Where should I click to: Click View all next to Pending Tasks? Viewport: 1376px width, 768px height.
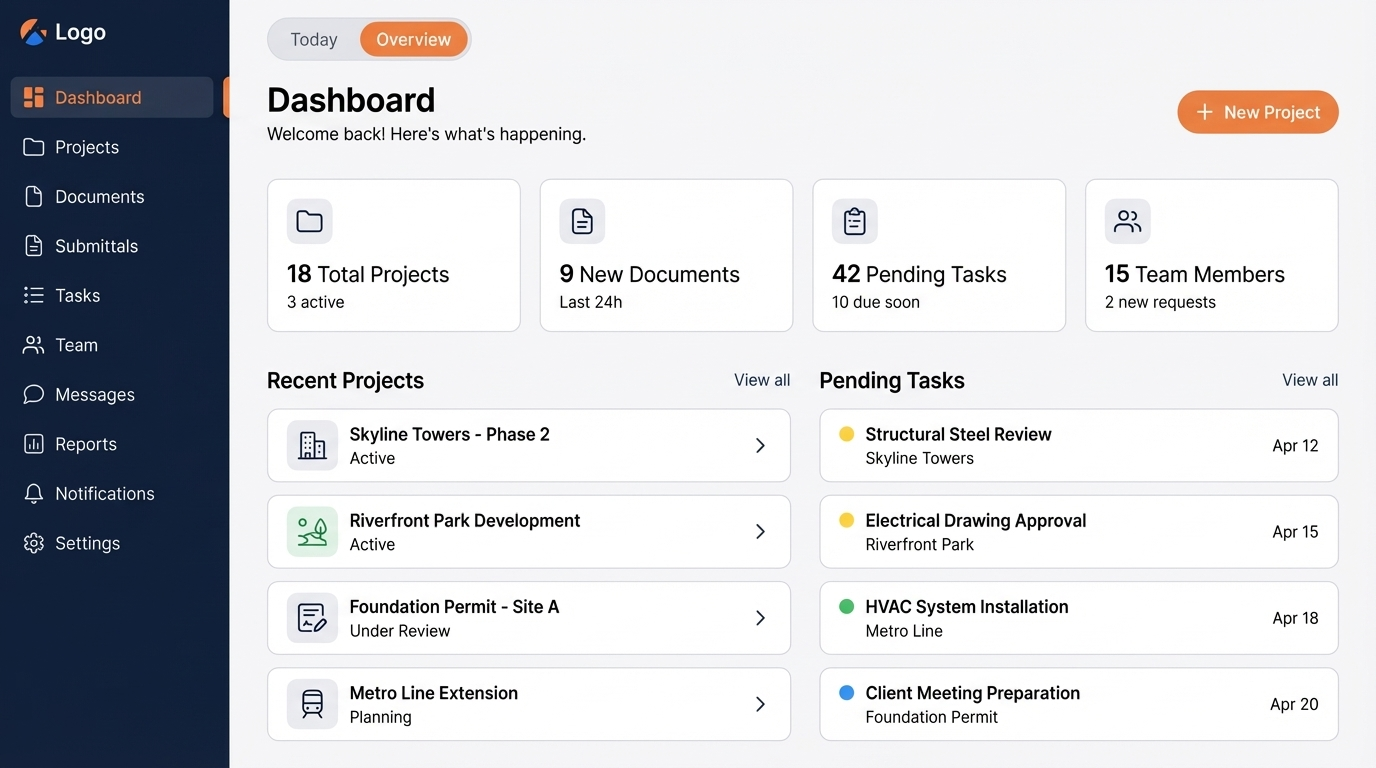[x=1309, y=380]
